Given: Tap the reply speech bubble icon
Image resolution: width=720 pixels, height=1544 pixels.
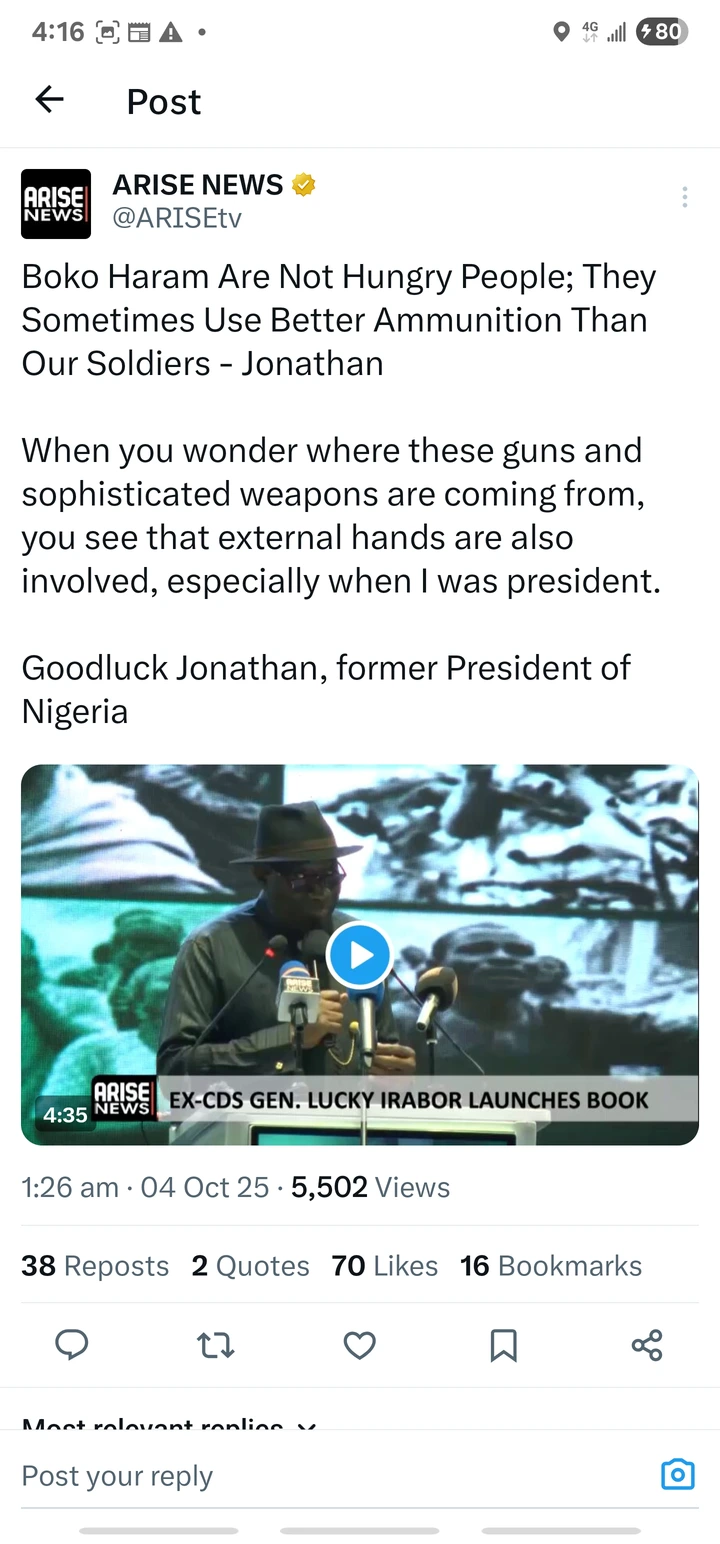Looking at the screenshot, I should pos(71,1345).
